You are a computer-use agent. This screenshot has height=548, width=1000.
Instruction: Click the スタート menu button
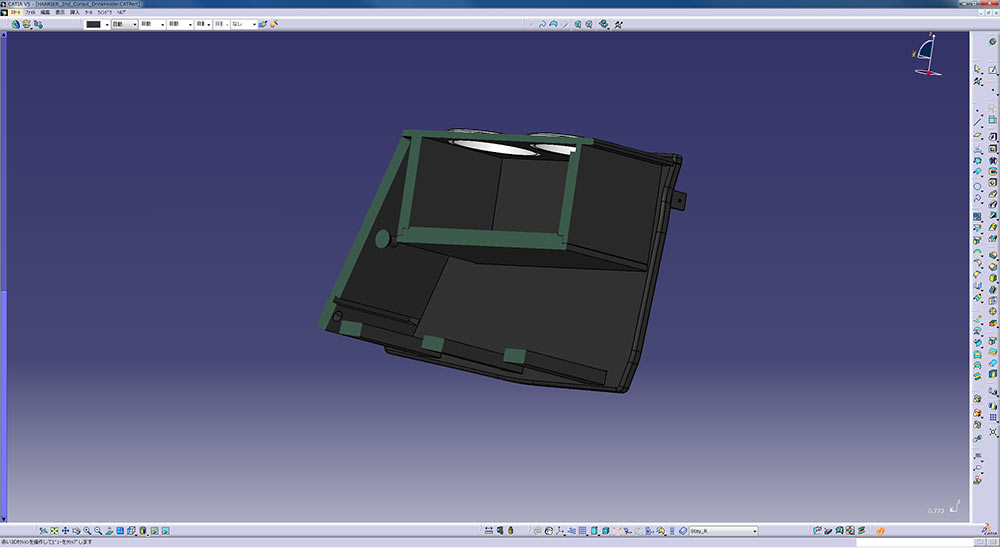coord(14,11)
